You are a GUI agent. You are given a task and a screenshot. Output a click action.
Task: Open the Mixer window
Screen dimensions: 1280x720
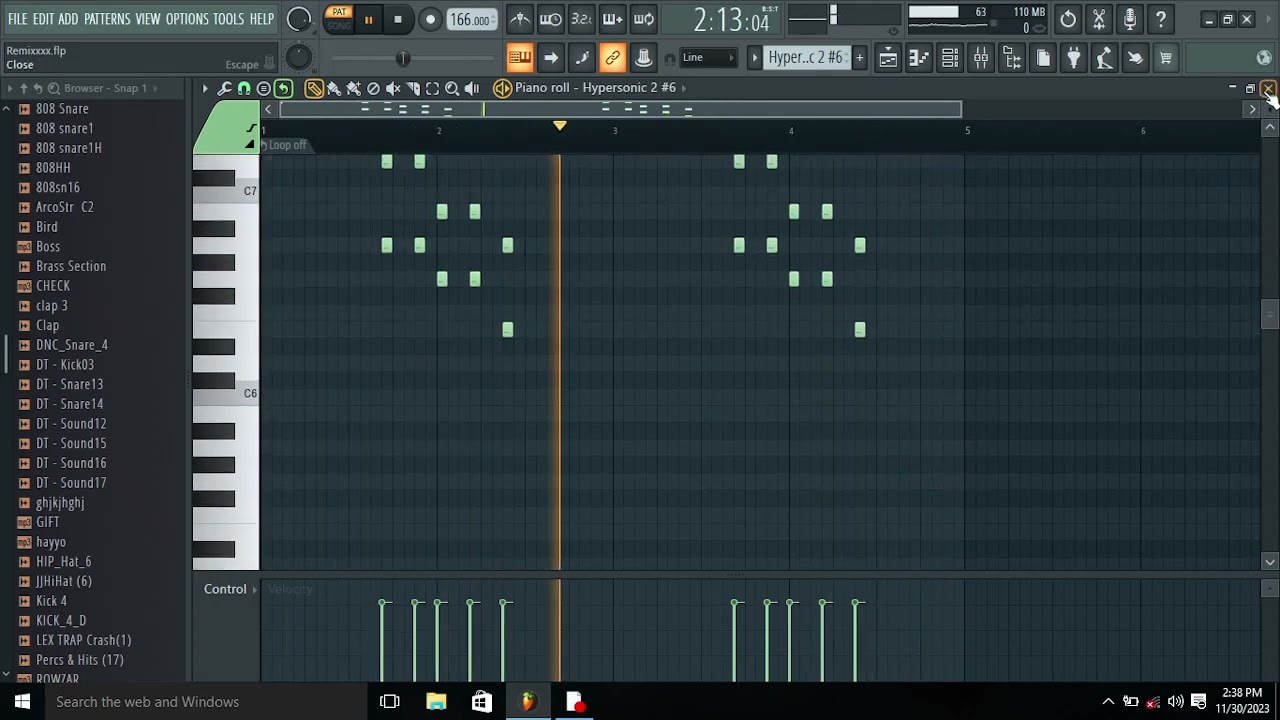pyautogui.click(x=981, y=58)
